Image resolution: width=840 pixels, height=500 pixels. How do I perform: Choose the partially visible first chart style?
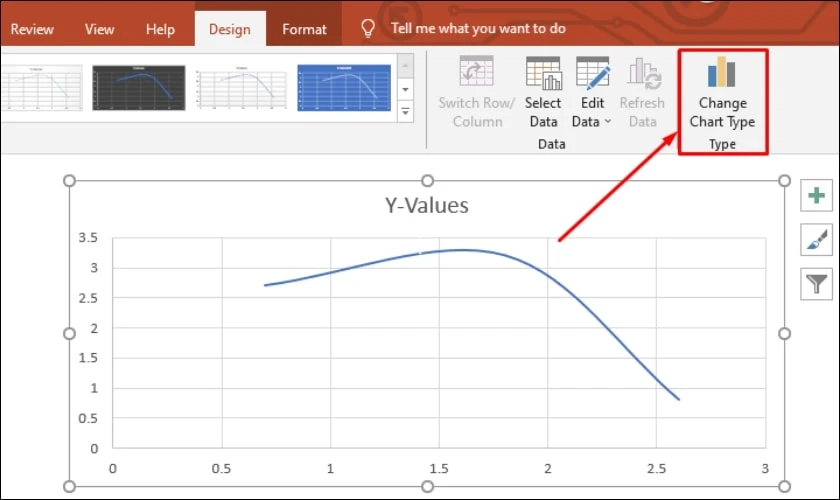[42, 88]
